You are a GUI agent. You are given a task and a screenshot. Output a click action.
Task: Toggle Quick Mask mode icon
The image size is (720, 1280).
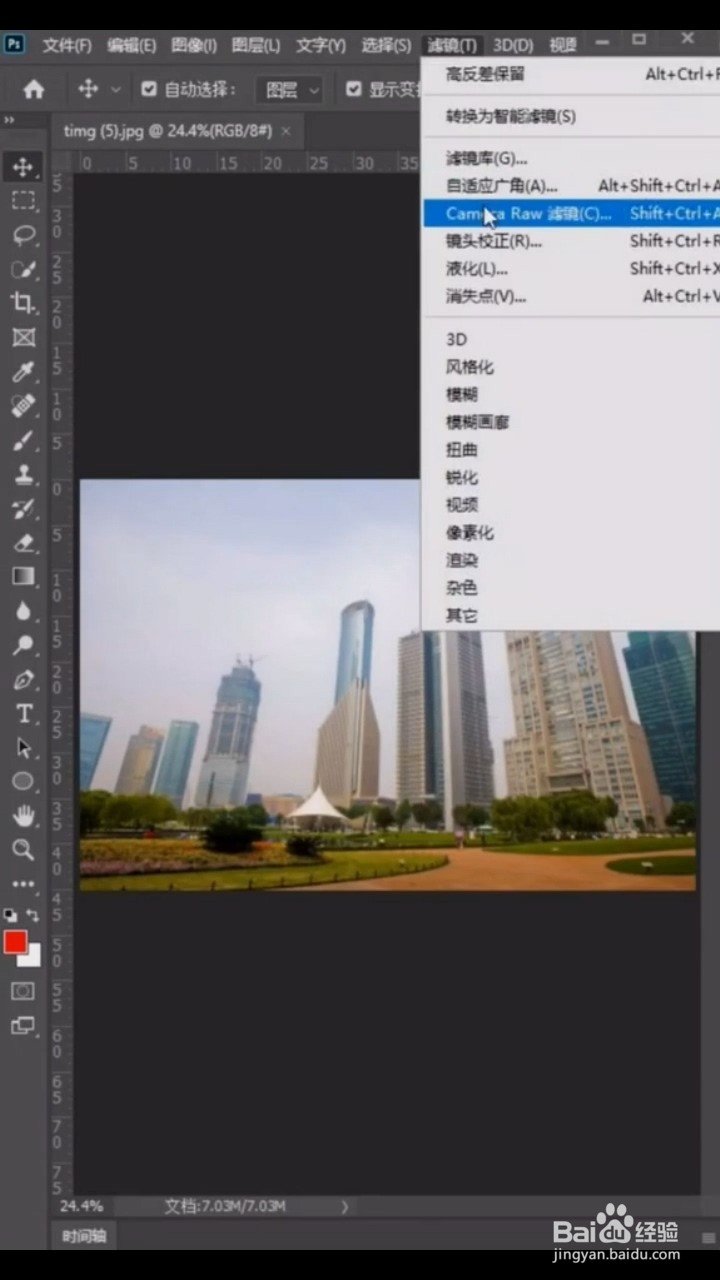click(x=23, y=991)
